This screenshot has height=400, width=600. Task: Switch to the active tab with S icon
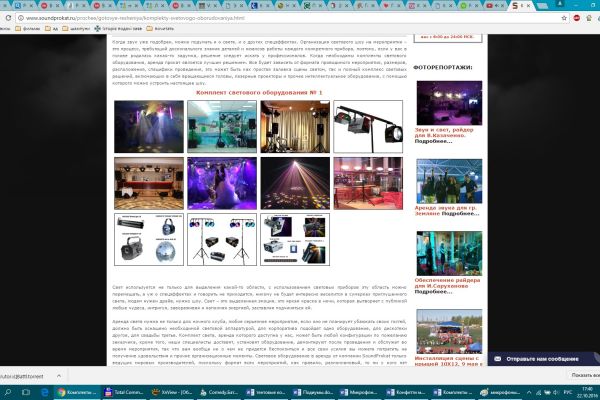point(521,5)
